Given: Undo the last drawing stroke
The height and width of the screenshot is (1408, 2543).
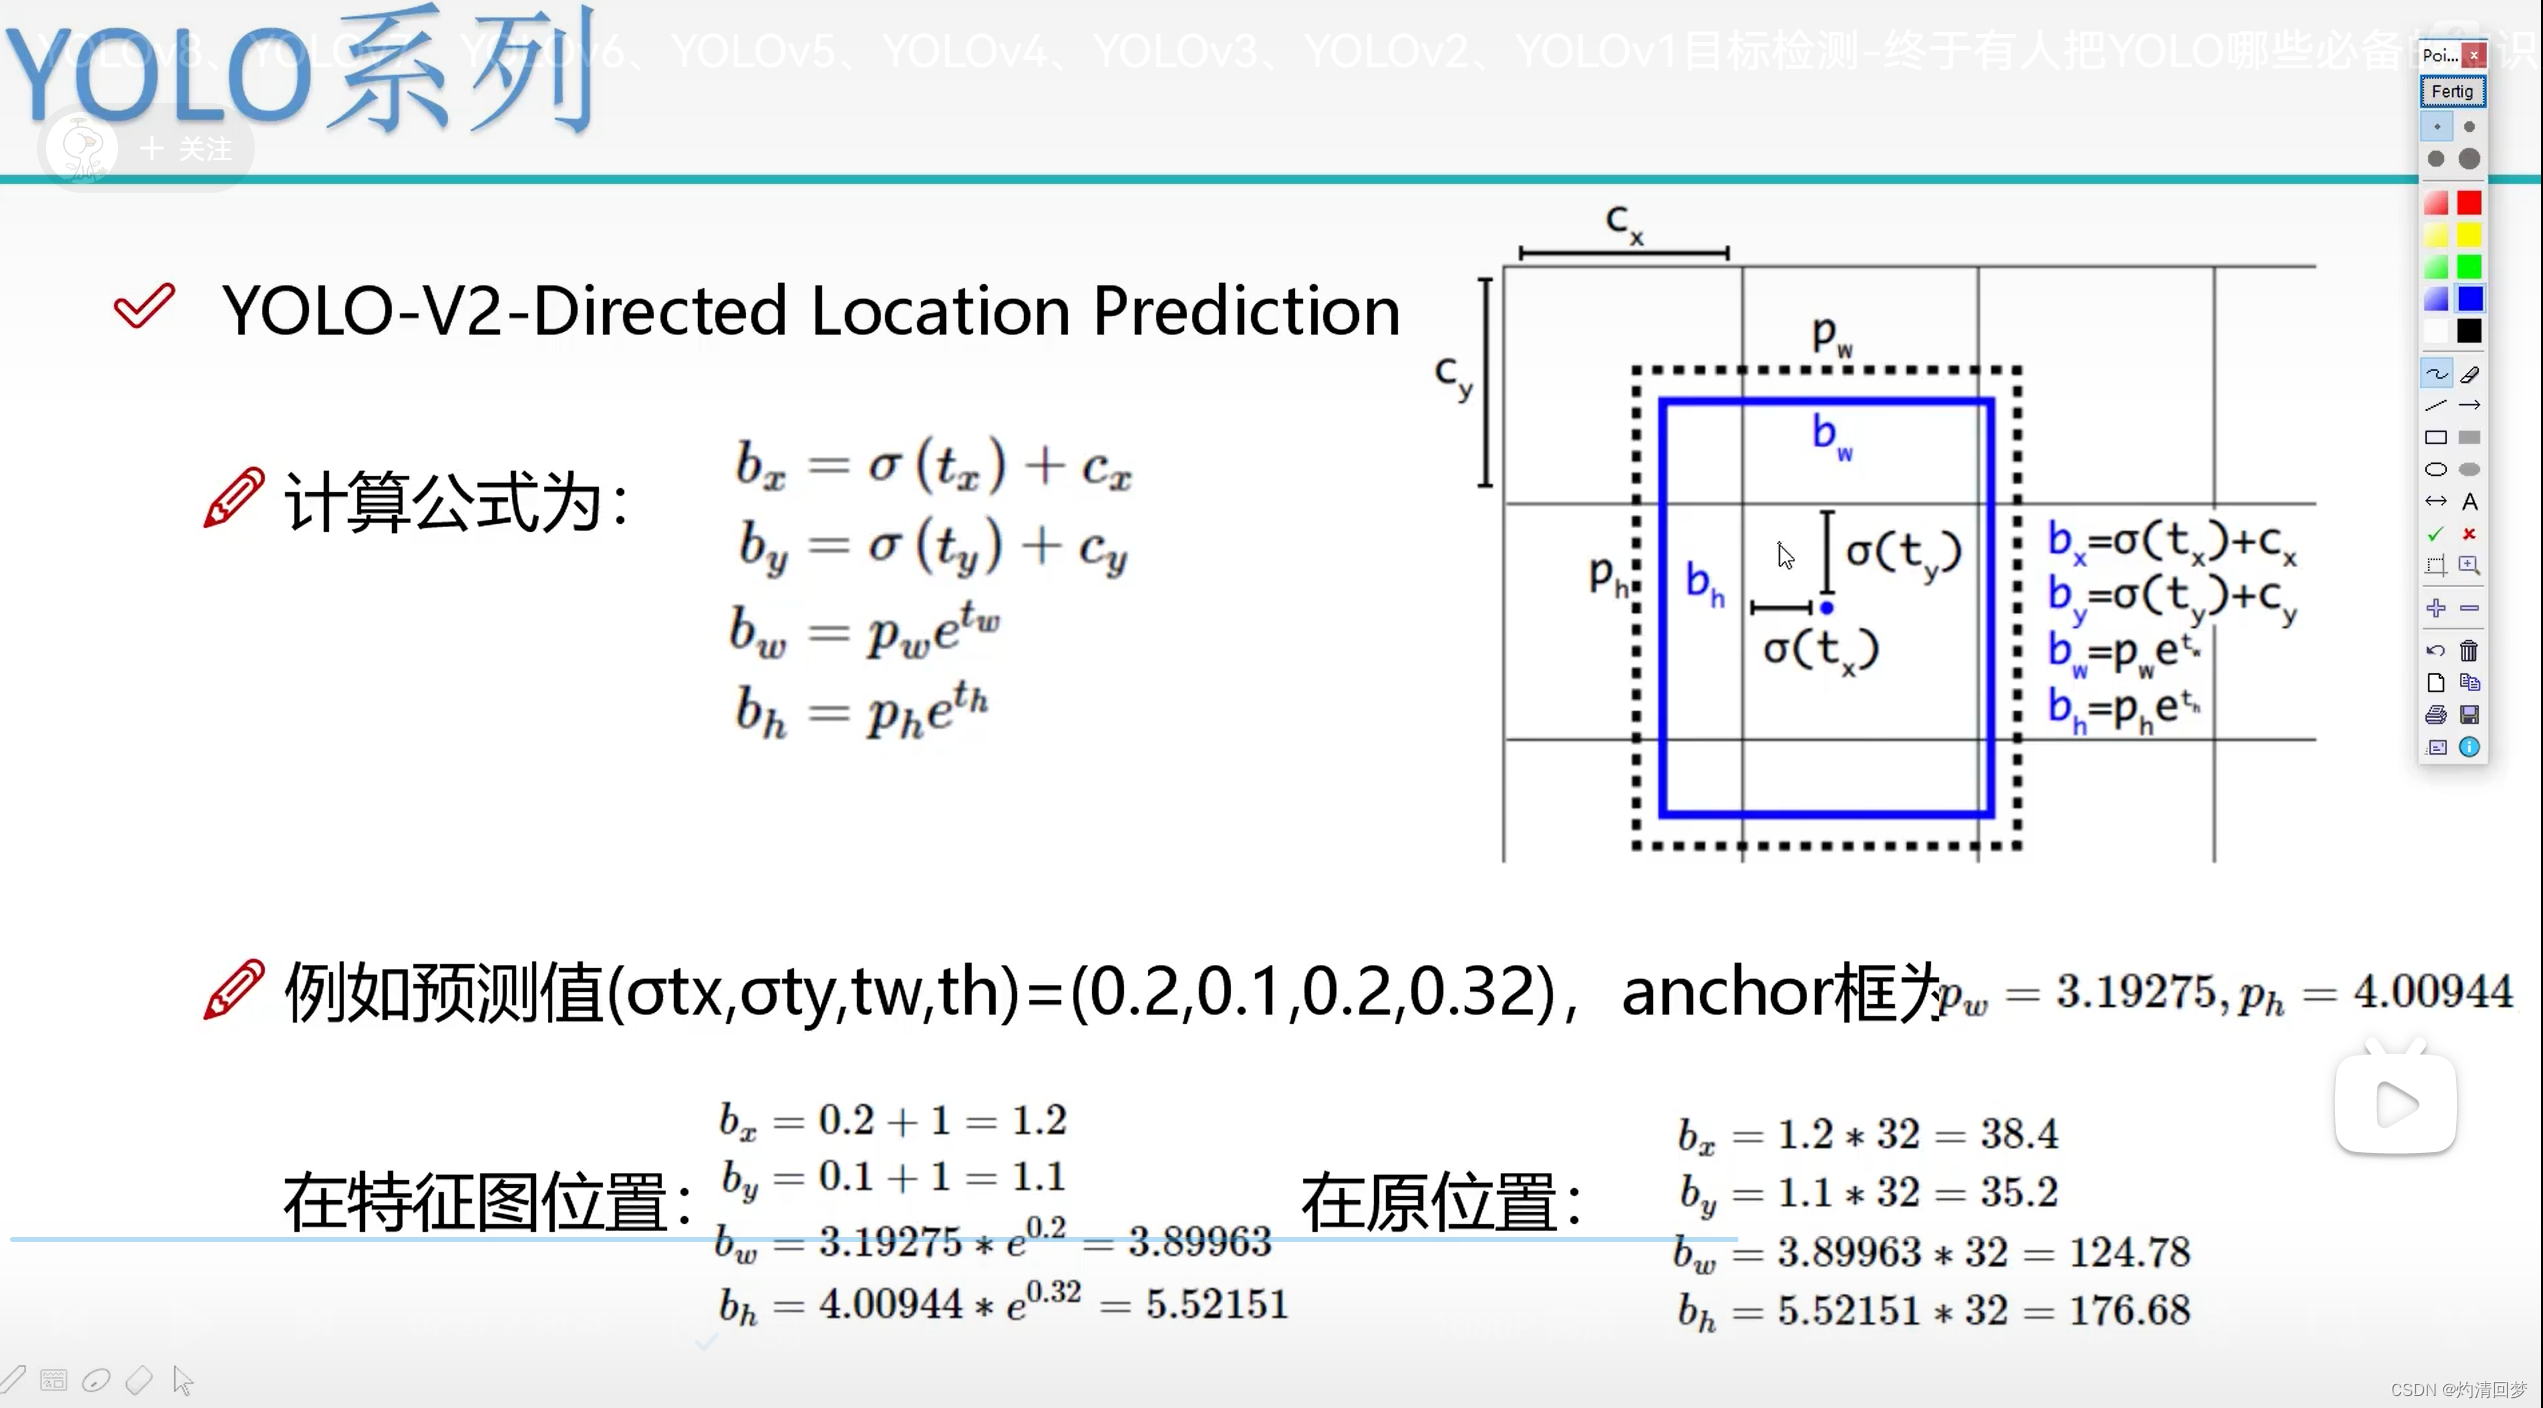Looking at the screenshot, I should (x=2435, y=651).
